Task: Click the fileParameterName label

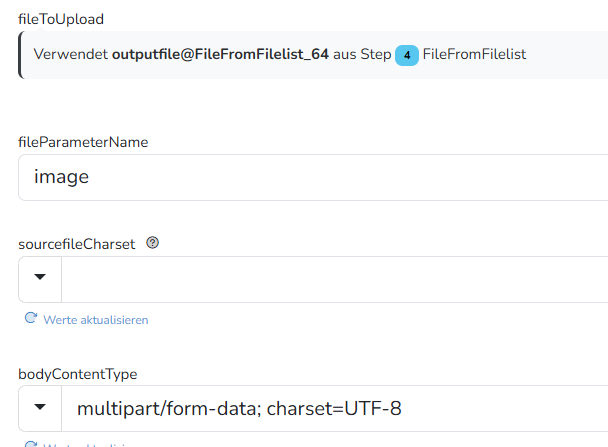Action: pyautogui.click(x=83, y=142)
